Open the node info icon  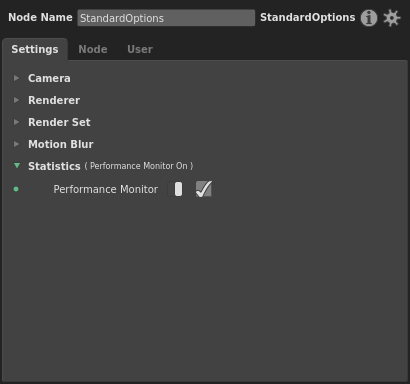pos(369,18)
